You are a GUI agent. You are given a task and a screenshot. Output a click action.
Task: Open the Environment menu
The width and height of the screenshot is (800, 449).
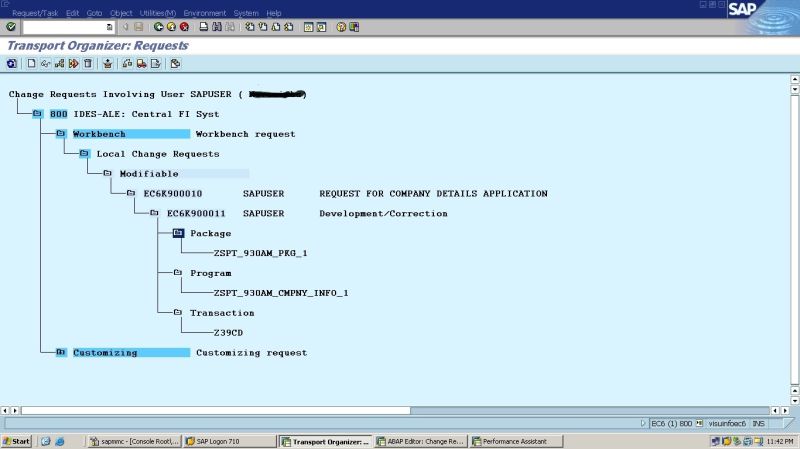[205, 13]
